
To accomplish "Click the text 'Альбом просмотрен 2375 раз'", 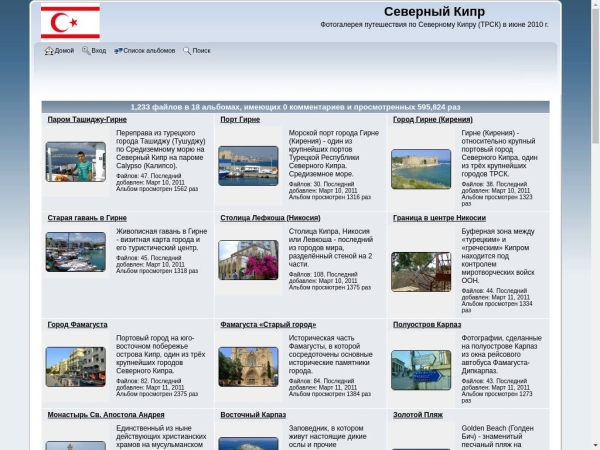I will (157, 394).
